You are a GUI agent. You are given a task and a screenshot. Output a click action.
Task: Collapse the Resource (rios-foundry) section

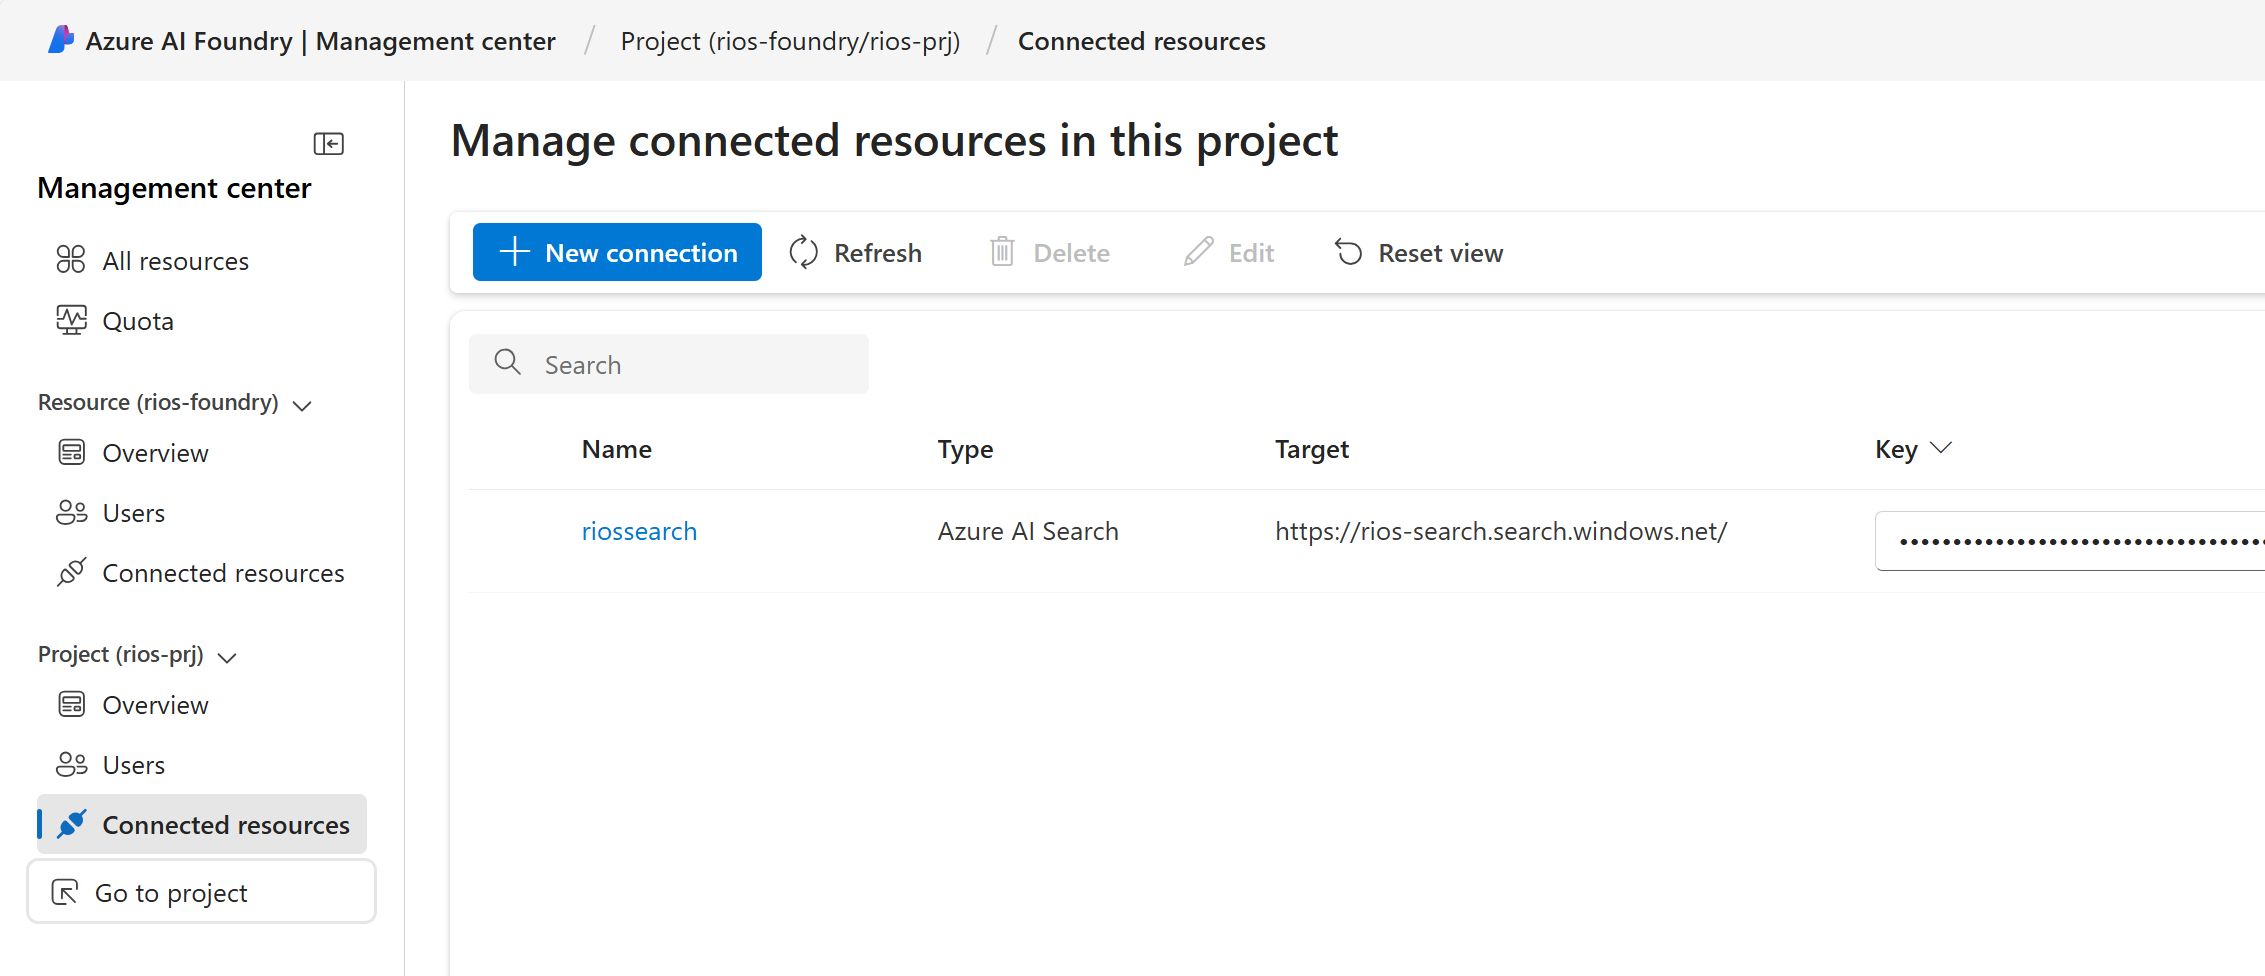(302, 404)
